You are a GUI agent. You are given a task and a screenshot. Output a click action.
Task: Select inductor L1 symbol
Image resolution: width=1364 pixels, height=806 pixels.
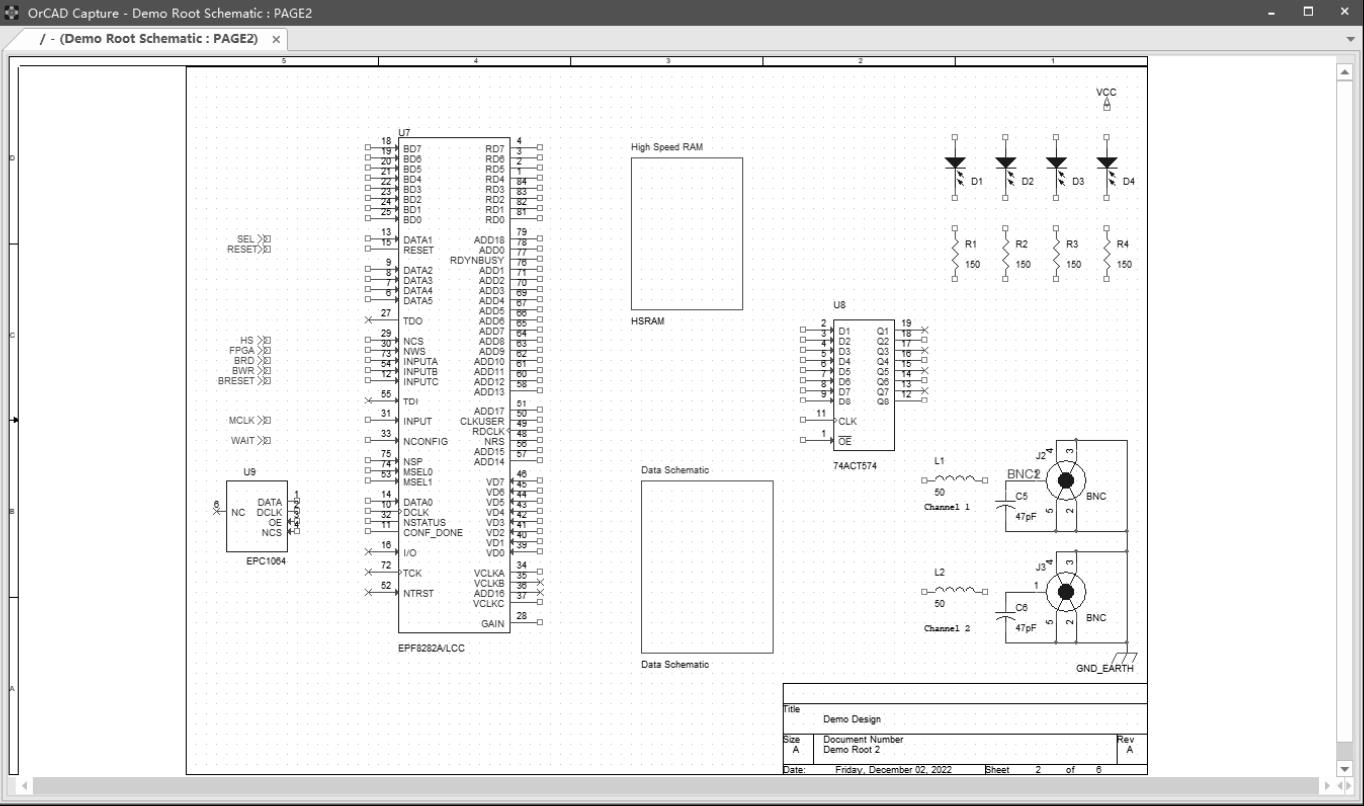point(955,480)
